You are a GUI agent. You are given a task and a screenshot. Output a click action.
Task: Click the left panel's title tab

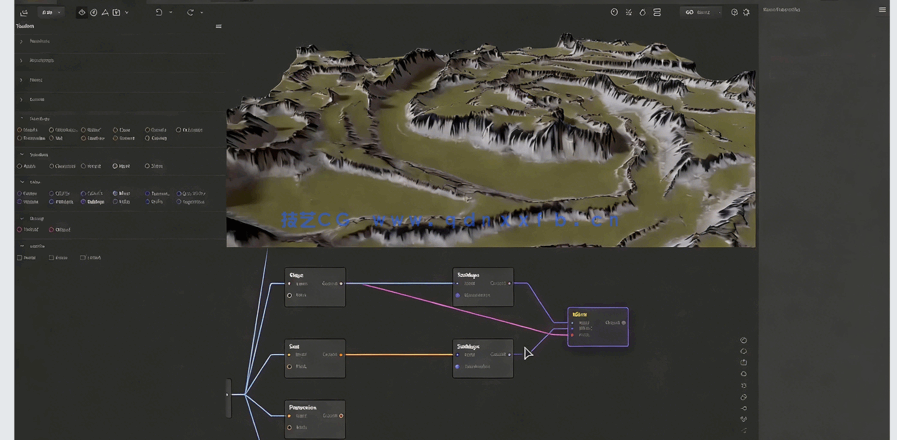tap(25, 26)
